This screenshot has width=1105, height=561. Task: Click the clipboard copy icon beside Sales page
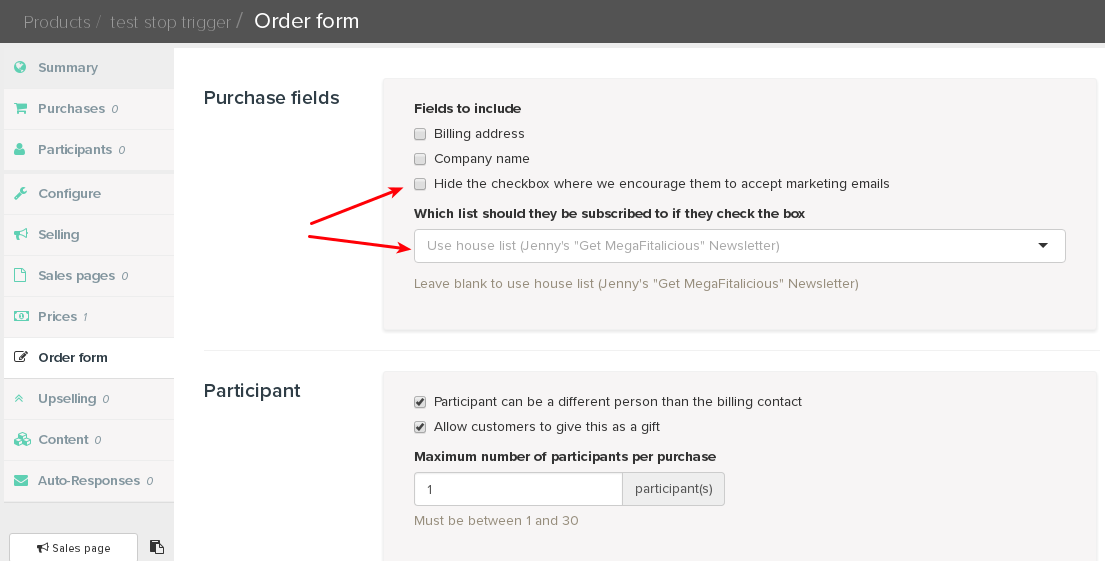point(156,547)
